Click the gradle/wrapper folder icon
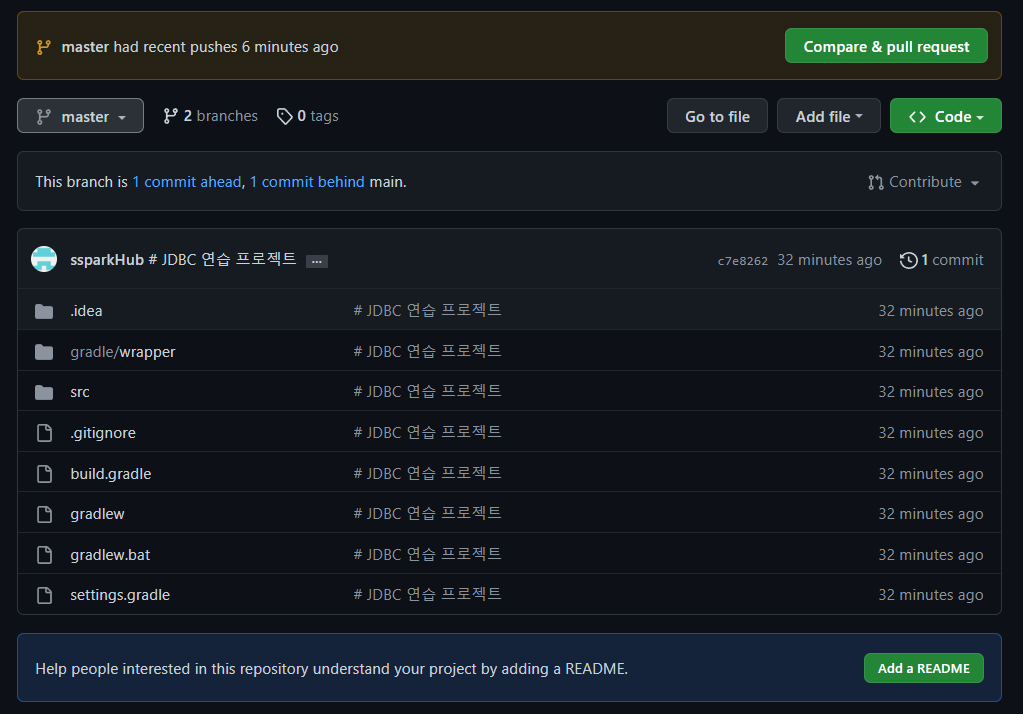1023x714 pixels. coord(44,352)
